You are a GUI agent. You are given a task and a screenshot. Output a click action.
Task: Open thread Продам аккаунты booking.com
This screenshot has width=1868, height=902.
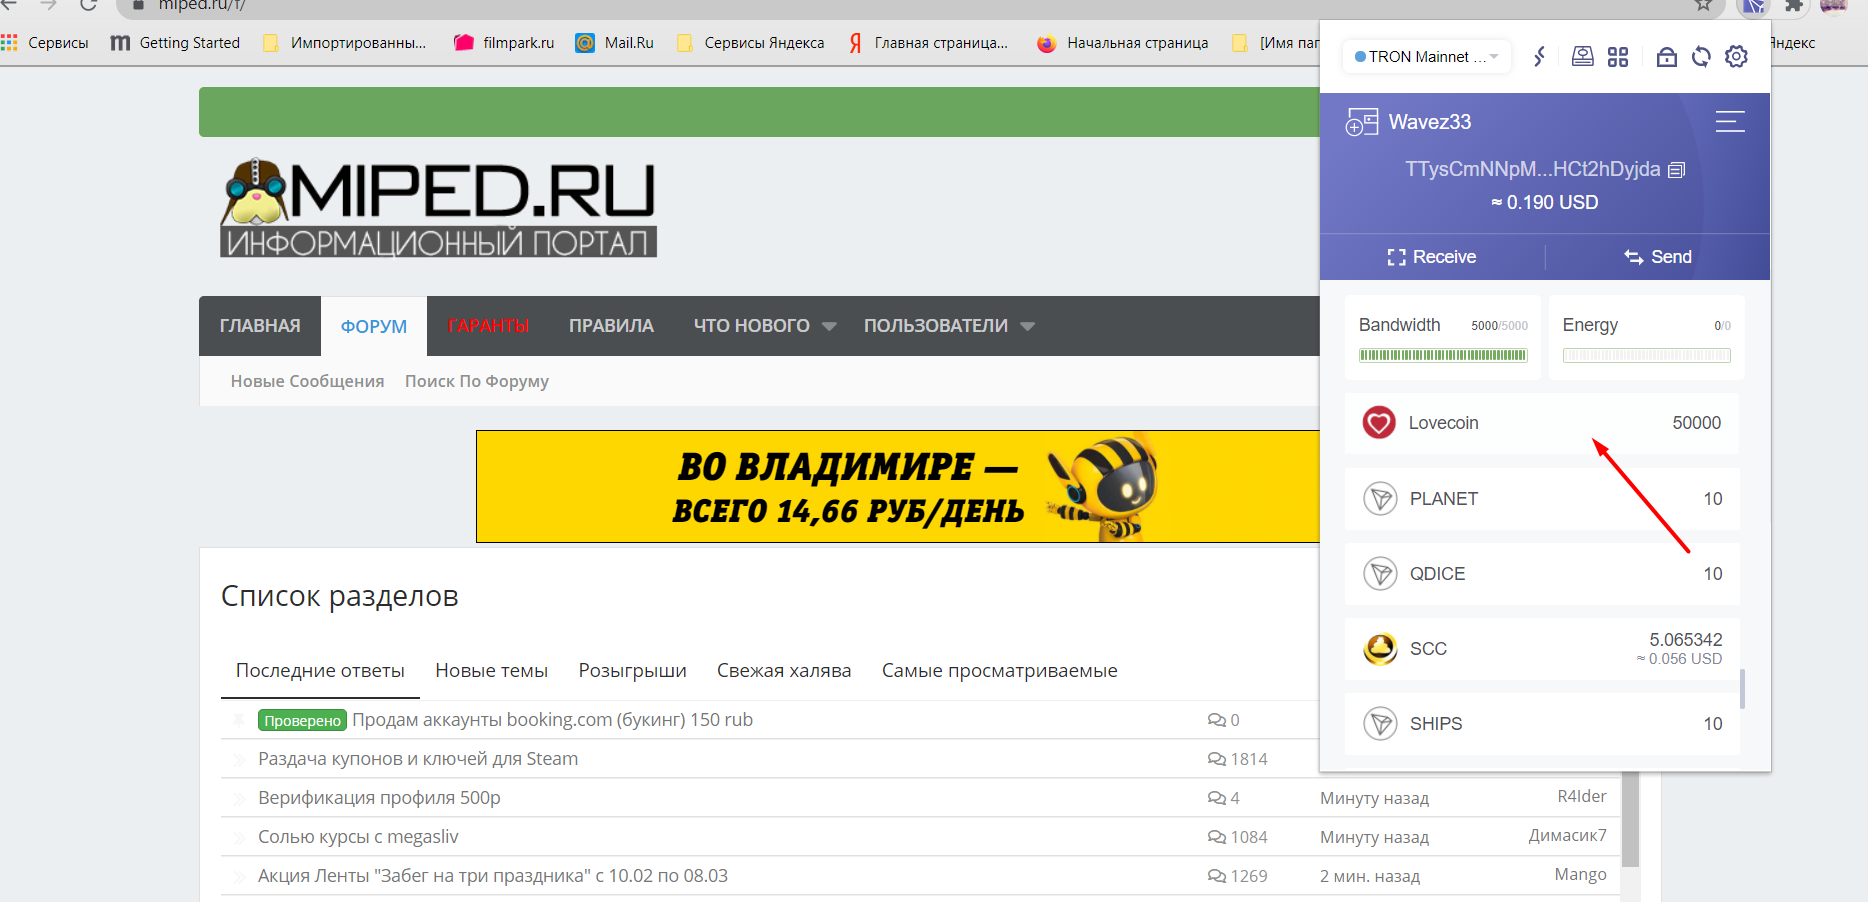[553, 720]
